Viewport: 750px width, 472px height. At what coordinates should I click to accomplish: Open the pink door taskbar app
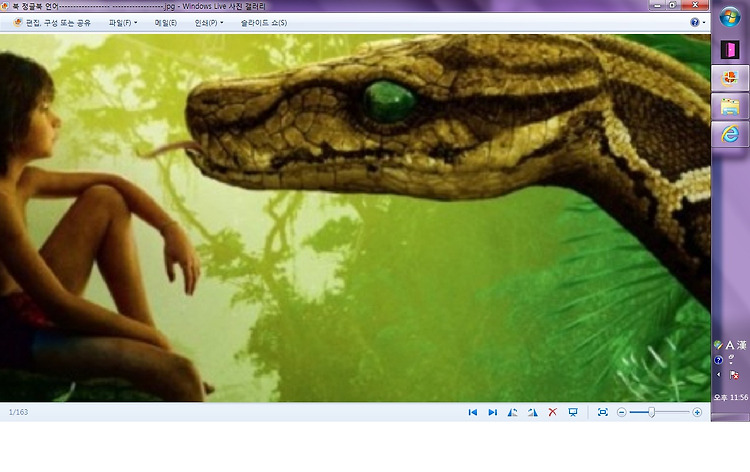[x=730, y=50]
